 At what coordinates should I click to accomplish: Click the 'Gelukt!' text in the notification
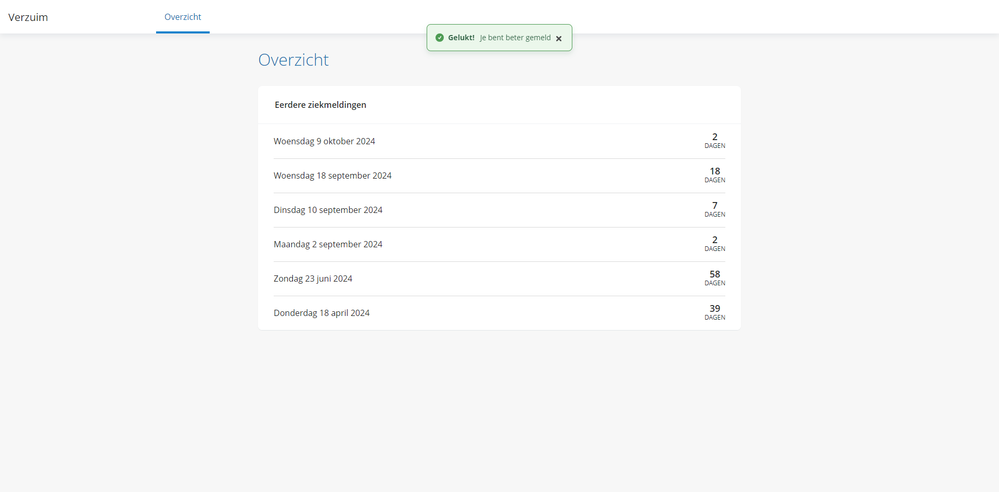click(x=461, y=38)
